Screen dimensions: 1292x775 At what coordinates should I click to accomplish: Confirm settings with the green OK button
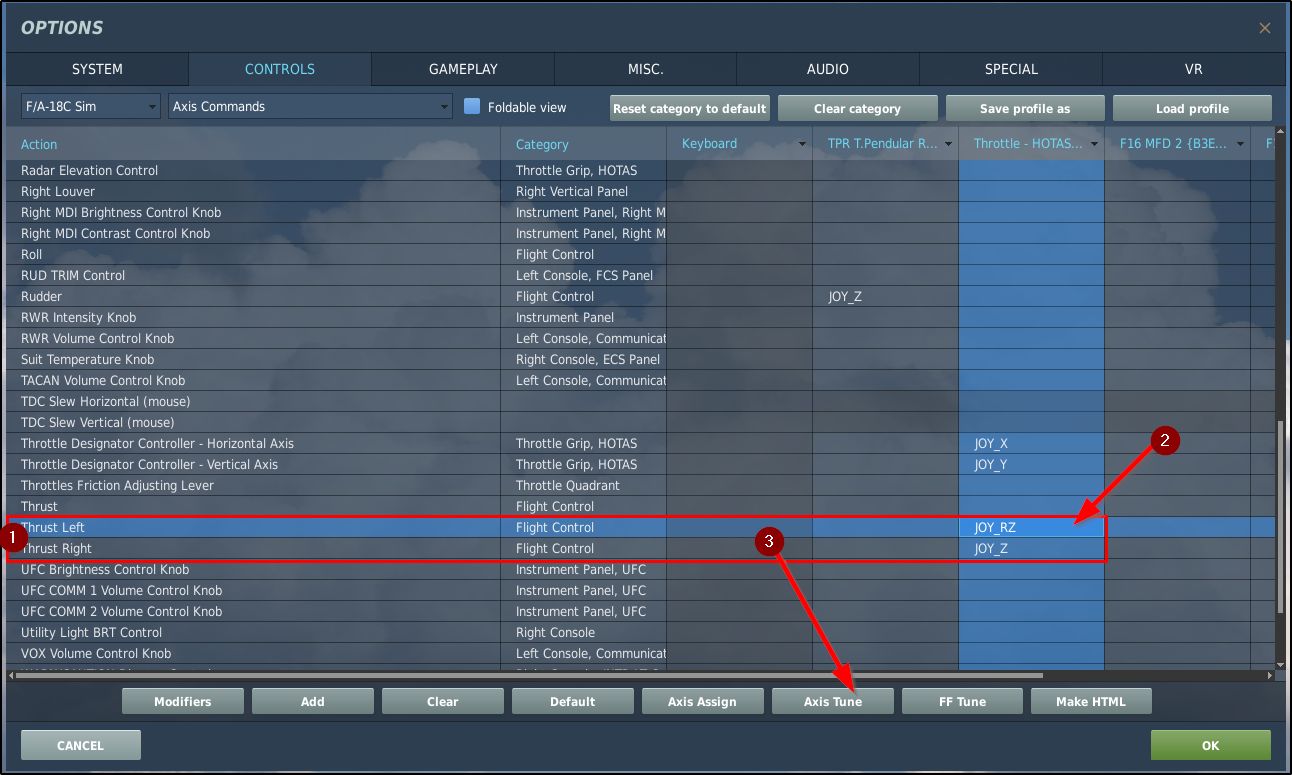point(1210,745)
